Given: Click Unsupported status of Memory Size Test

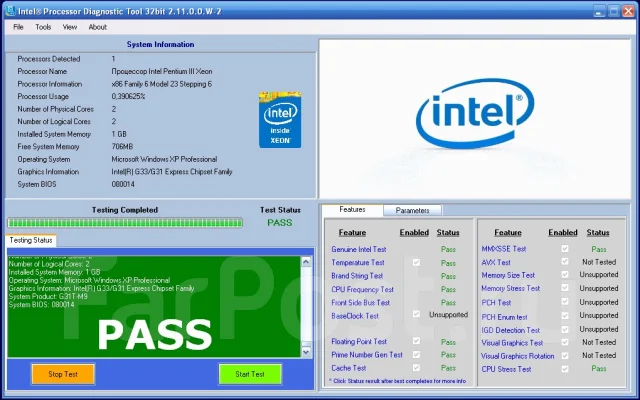Looking at the screenshot, I should [x=599, y=275].
